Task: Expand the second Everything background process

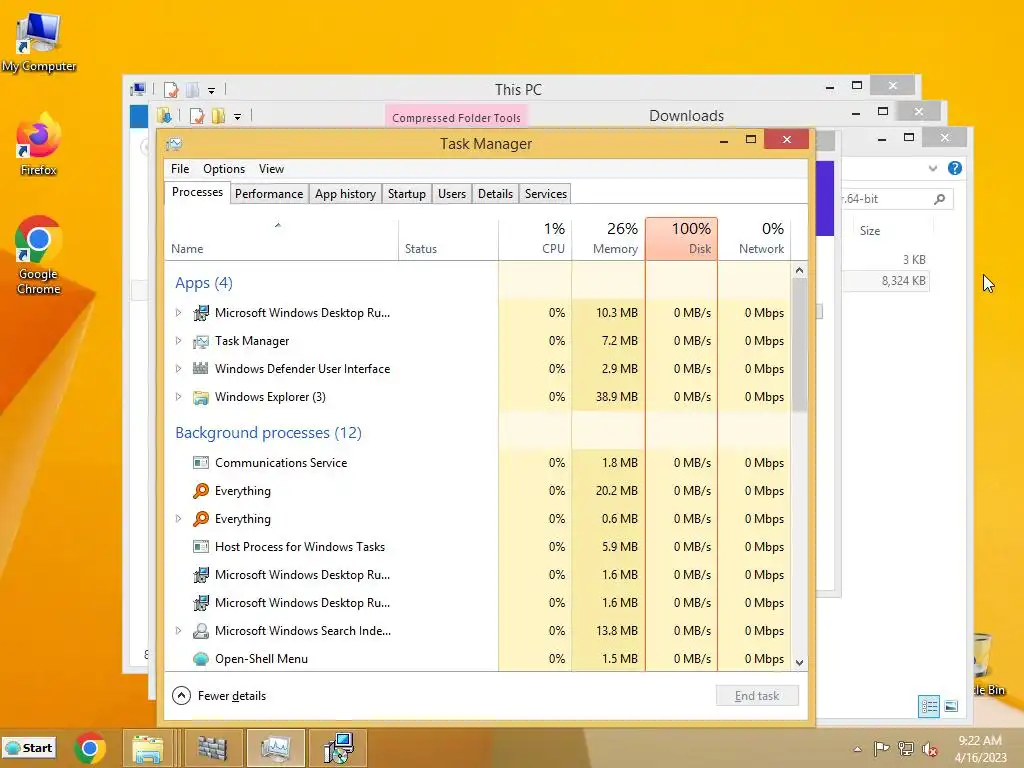Action: [178, 519]
